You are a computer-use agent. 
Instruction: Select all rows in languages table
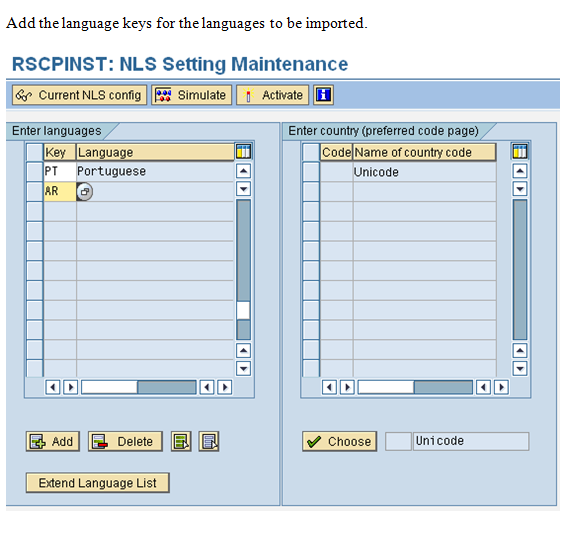(x=35, y=152)
